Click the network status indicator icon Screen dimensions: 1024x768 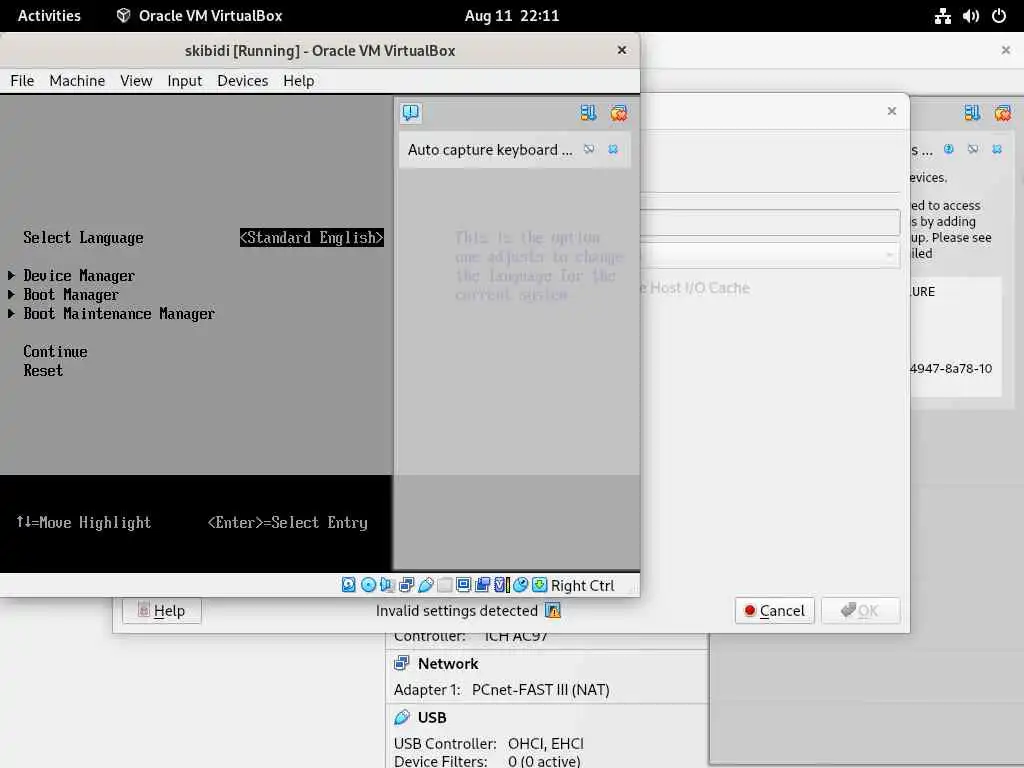pyautogui.click(x=406, y=584)
